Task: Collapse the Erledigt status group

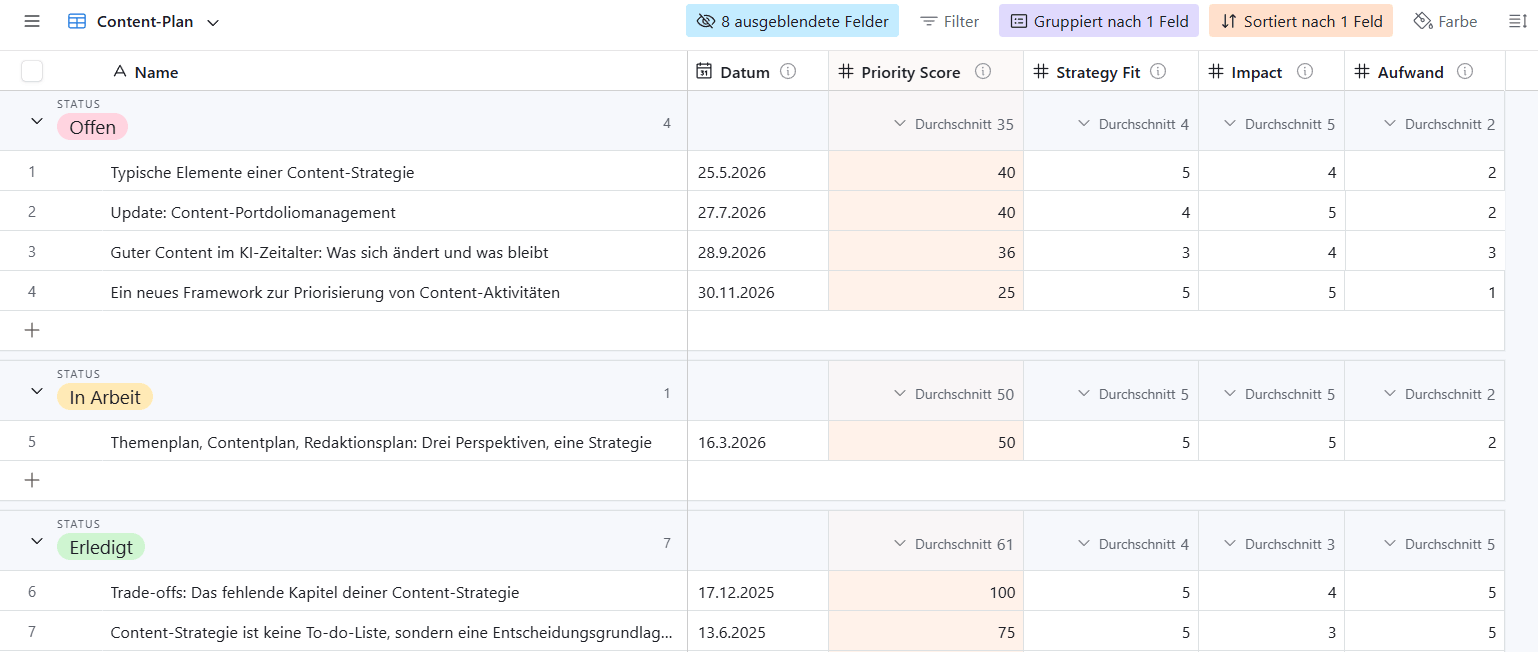Action: [x=37, y=542]
